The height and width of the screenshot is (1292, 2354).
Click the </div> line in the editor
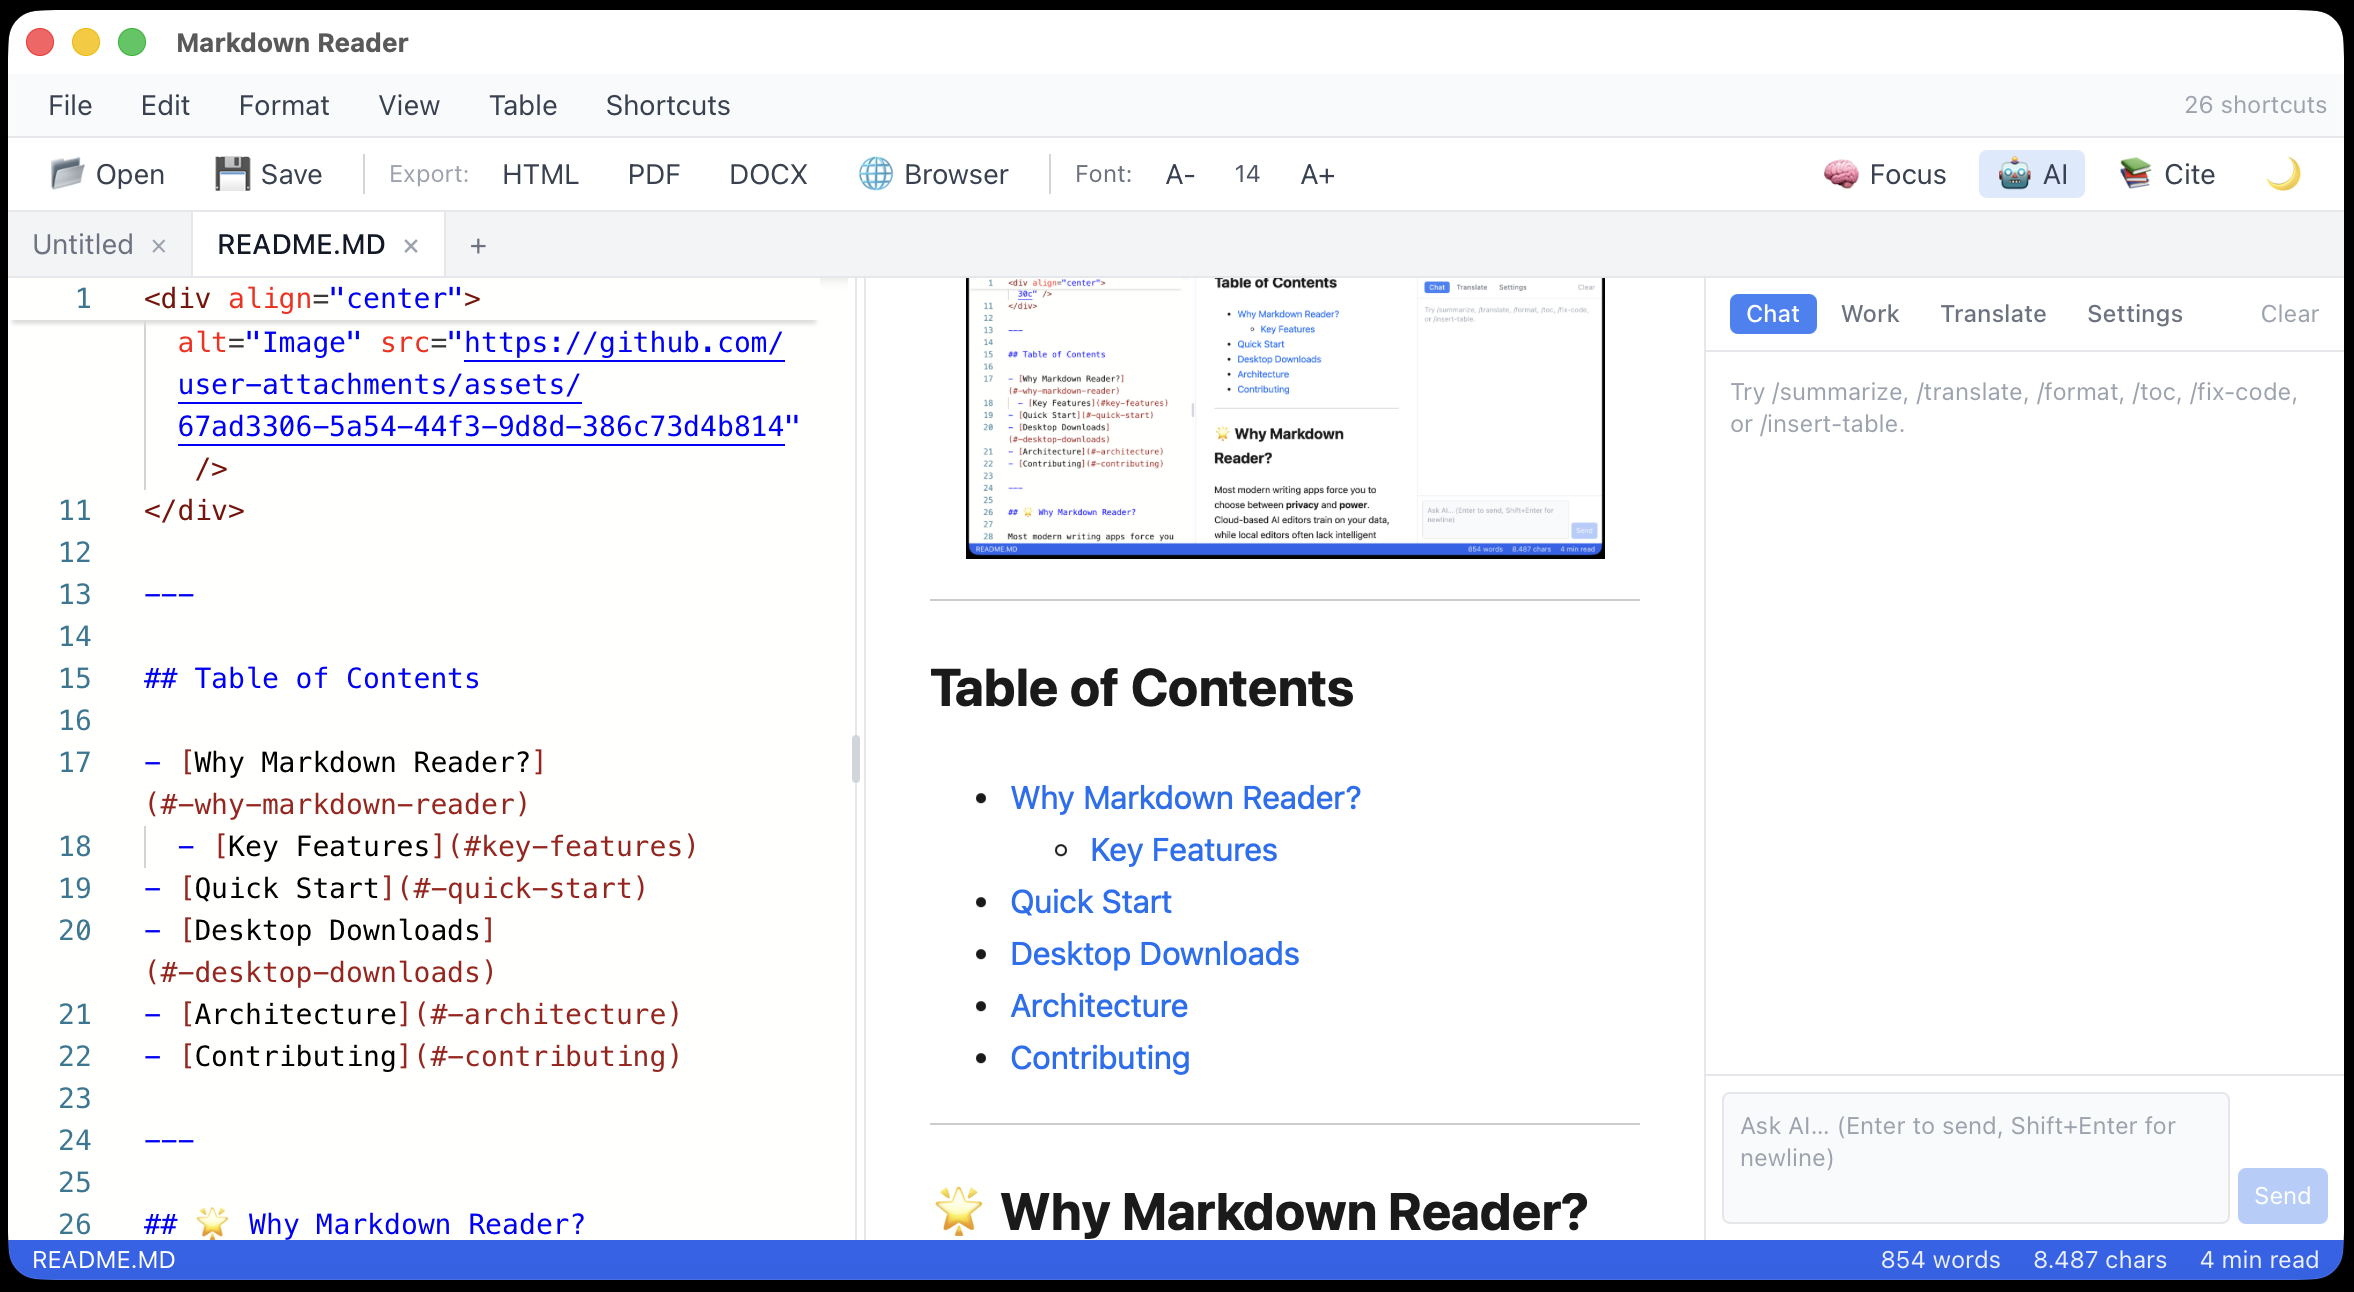coord(194,510)
